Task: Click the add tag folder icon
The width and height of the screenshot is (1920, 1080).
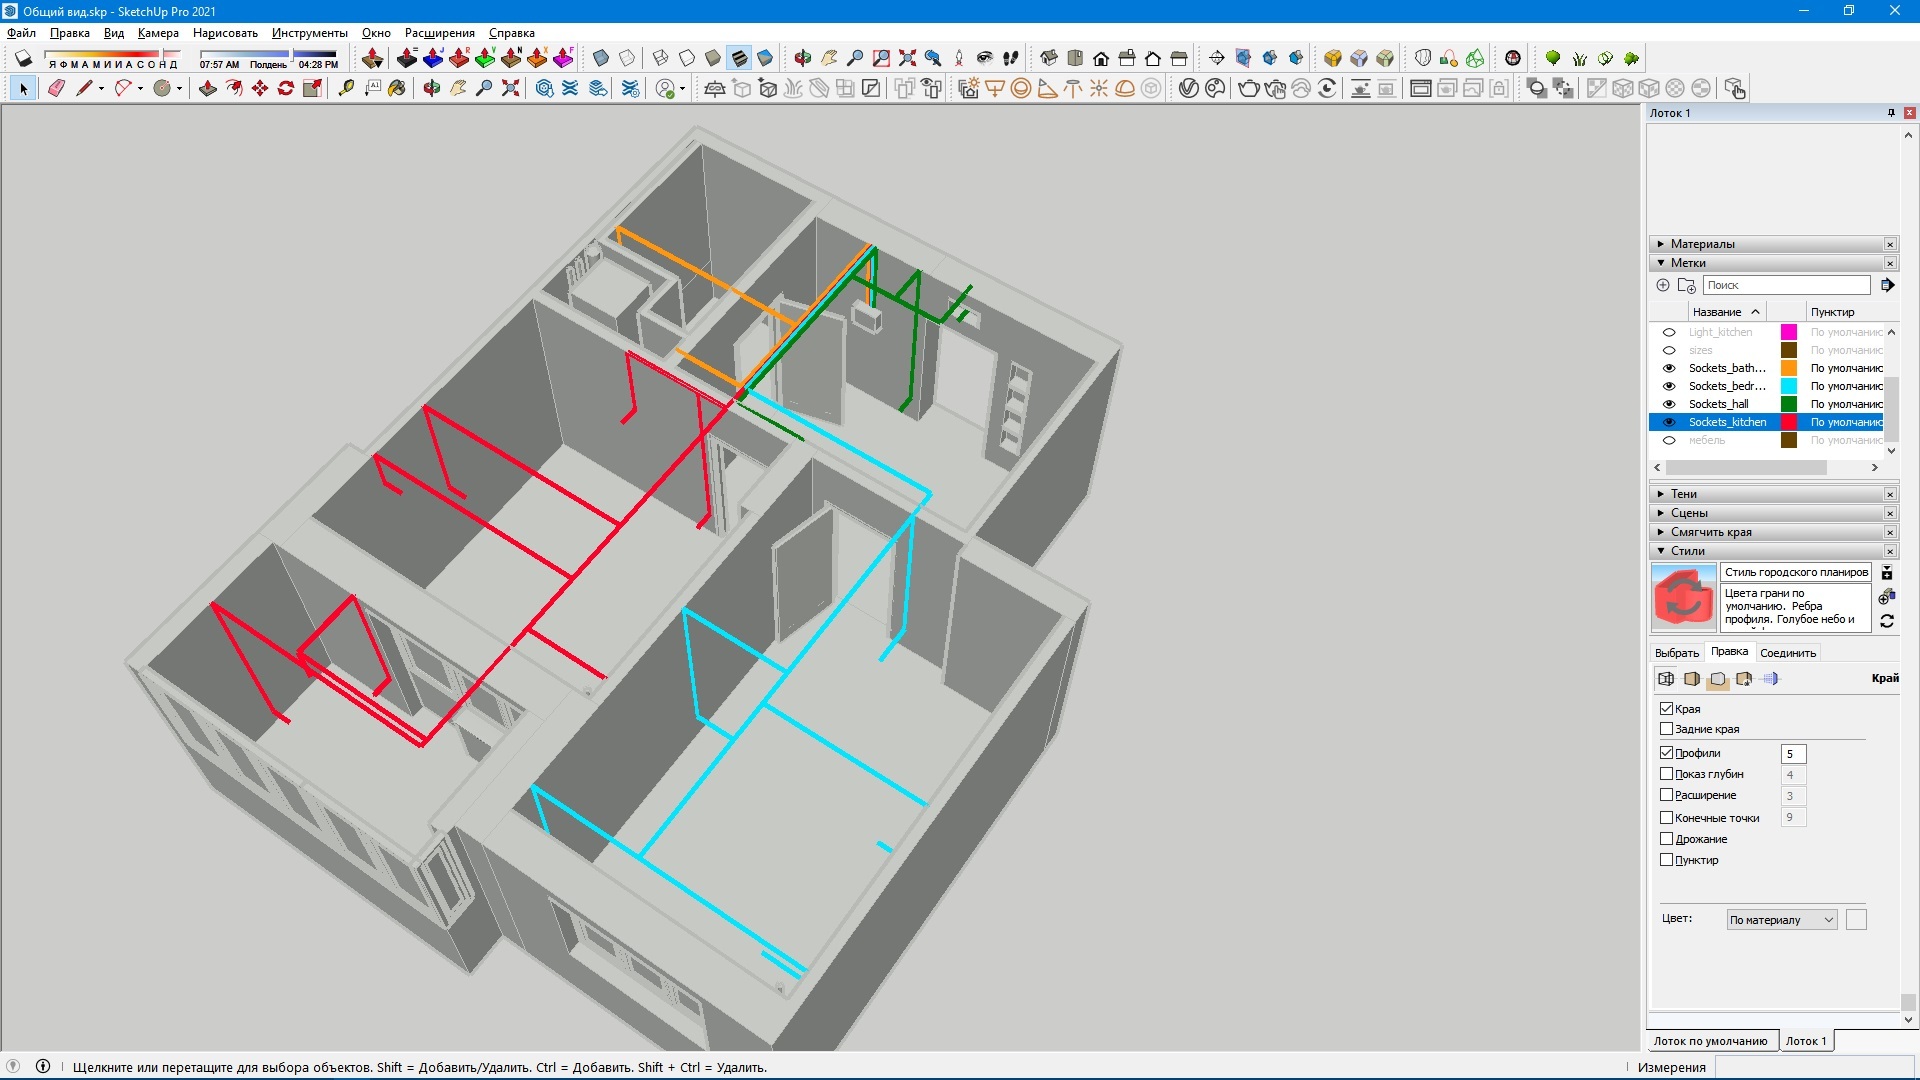Action: [1686, 286]
